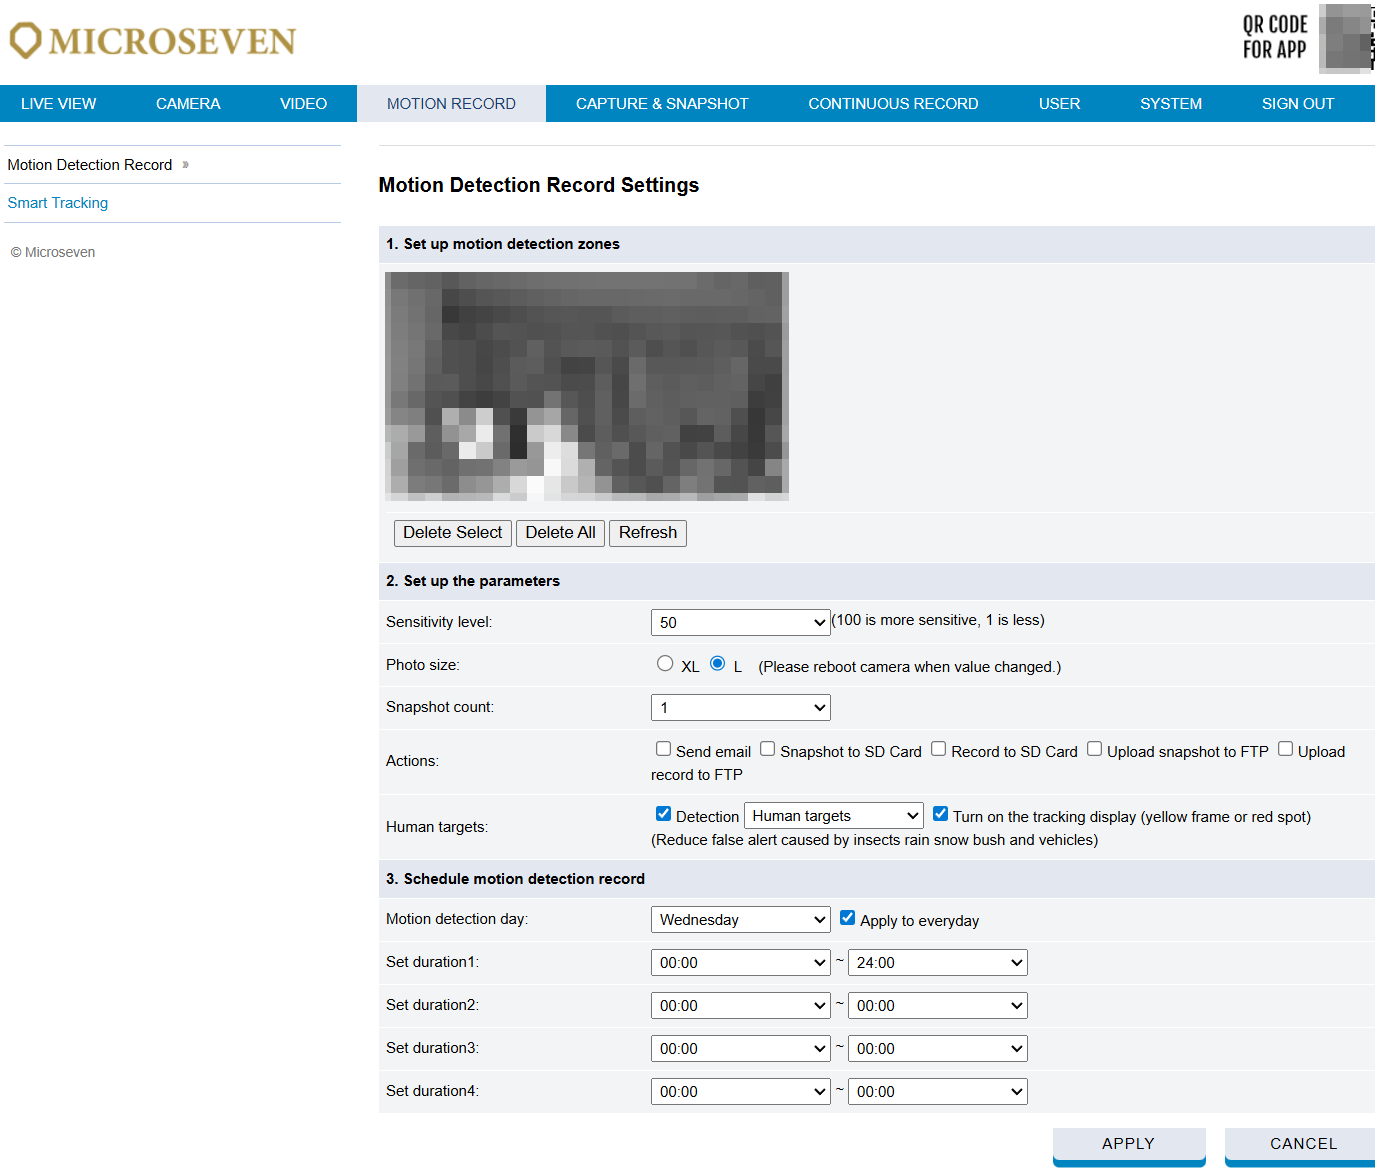Click the Microseven logo
Viewport: 1375px width, 1173px height.
152,41
